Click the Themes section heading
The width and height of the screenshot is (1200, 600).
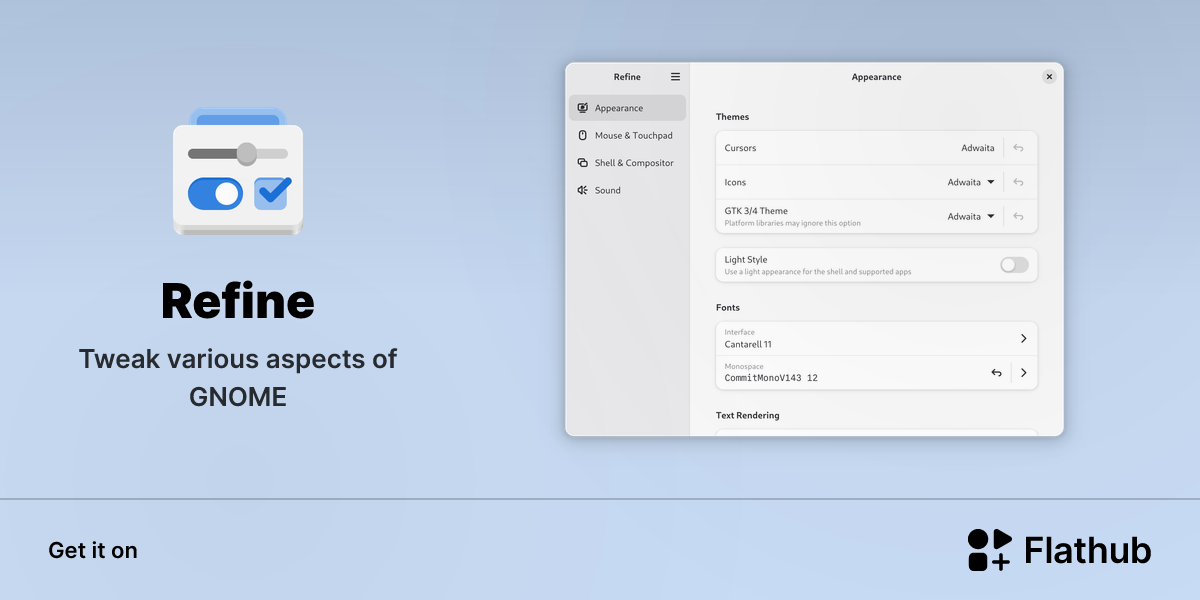coord(732,117)
